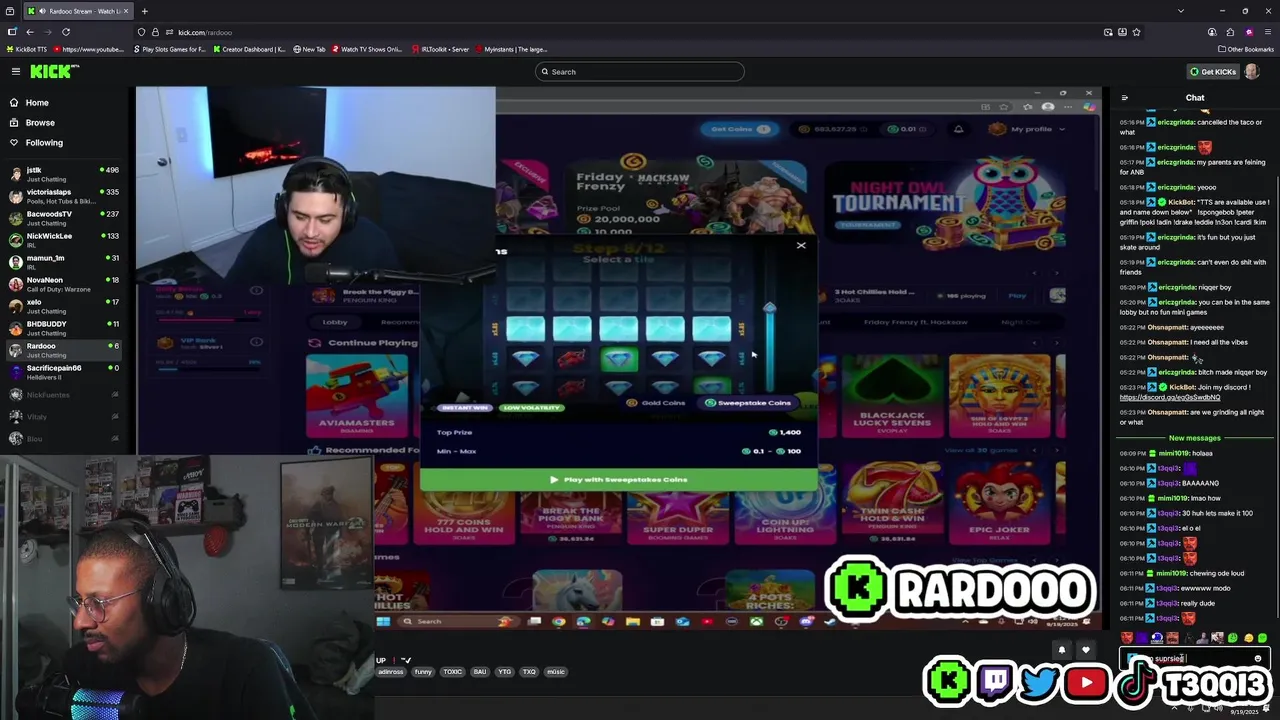Open jstlk channel in the sidebar

pos(66,174)
